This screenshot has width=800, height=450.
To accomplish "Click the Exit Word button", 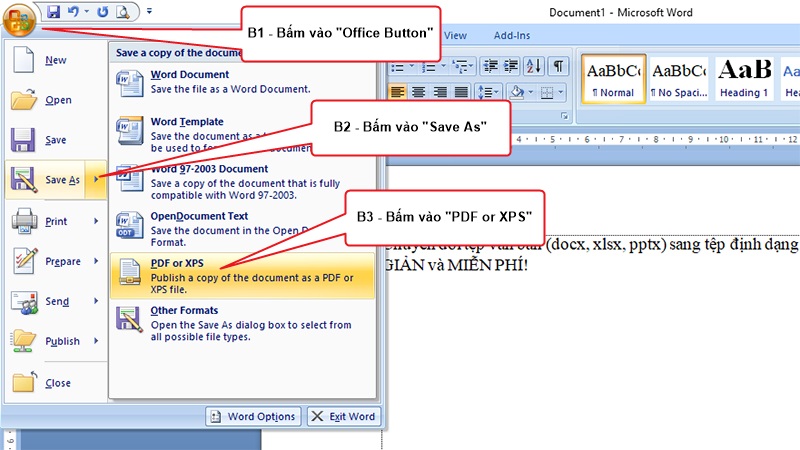I will tap(344, 416).
